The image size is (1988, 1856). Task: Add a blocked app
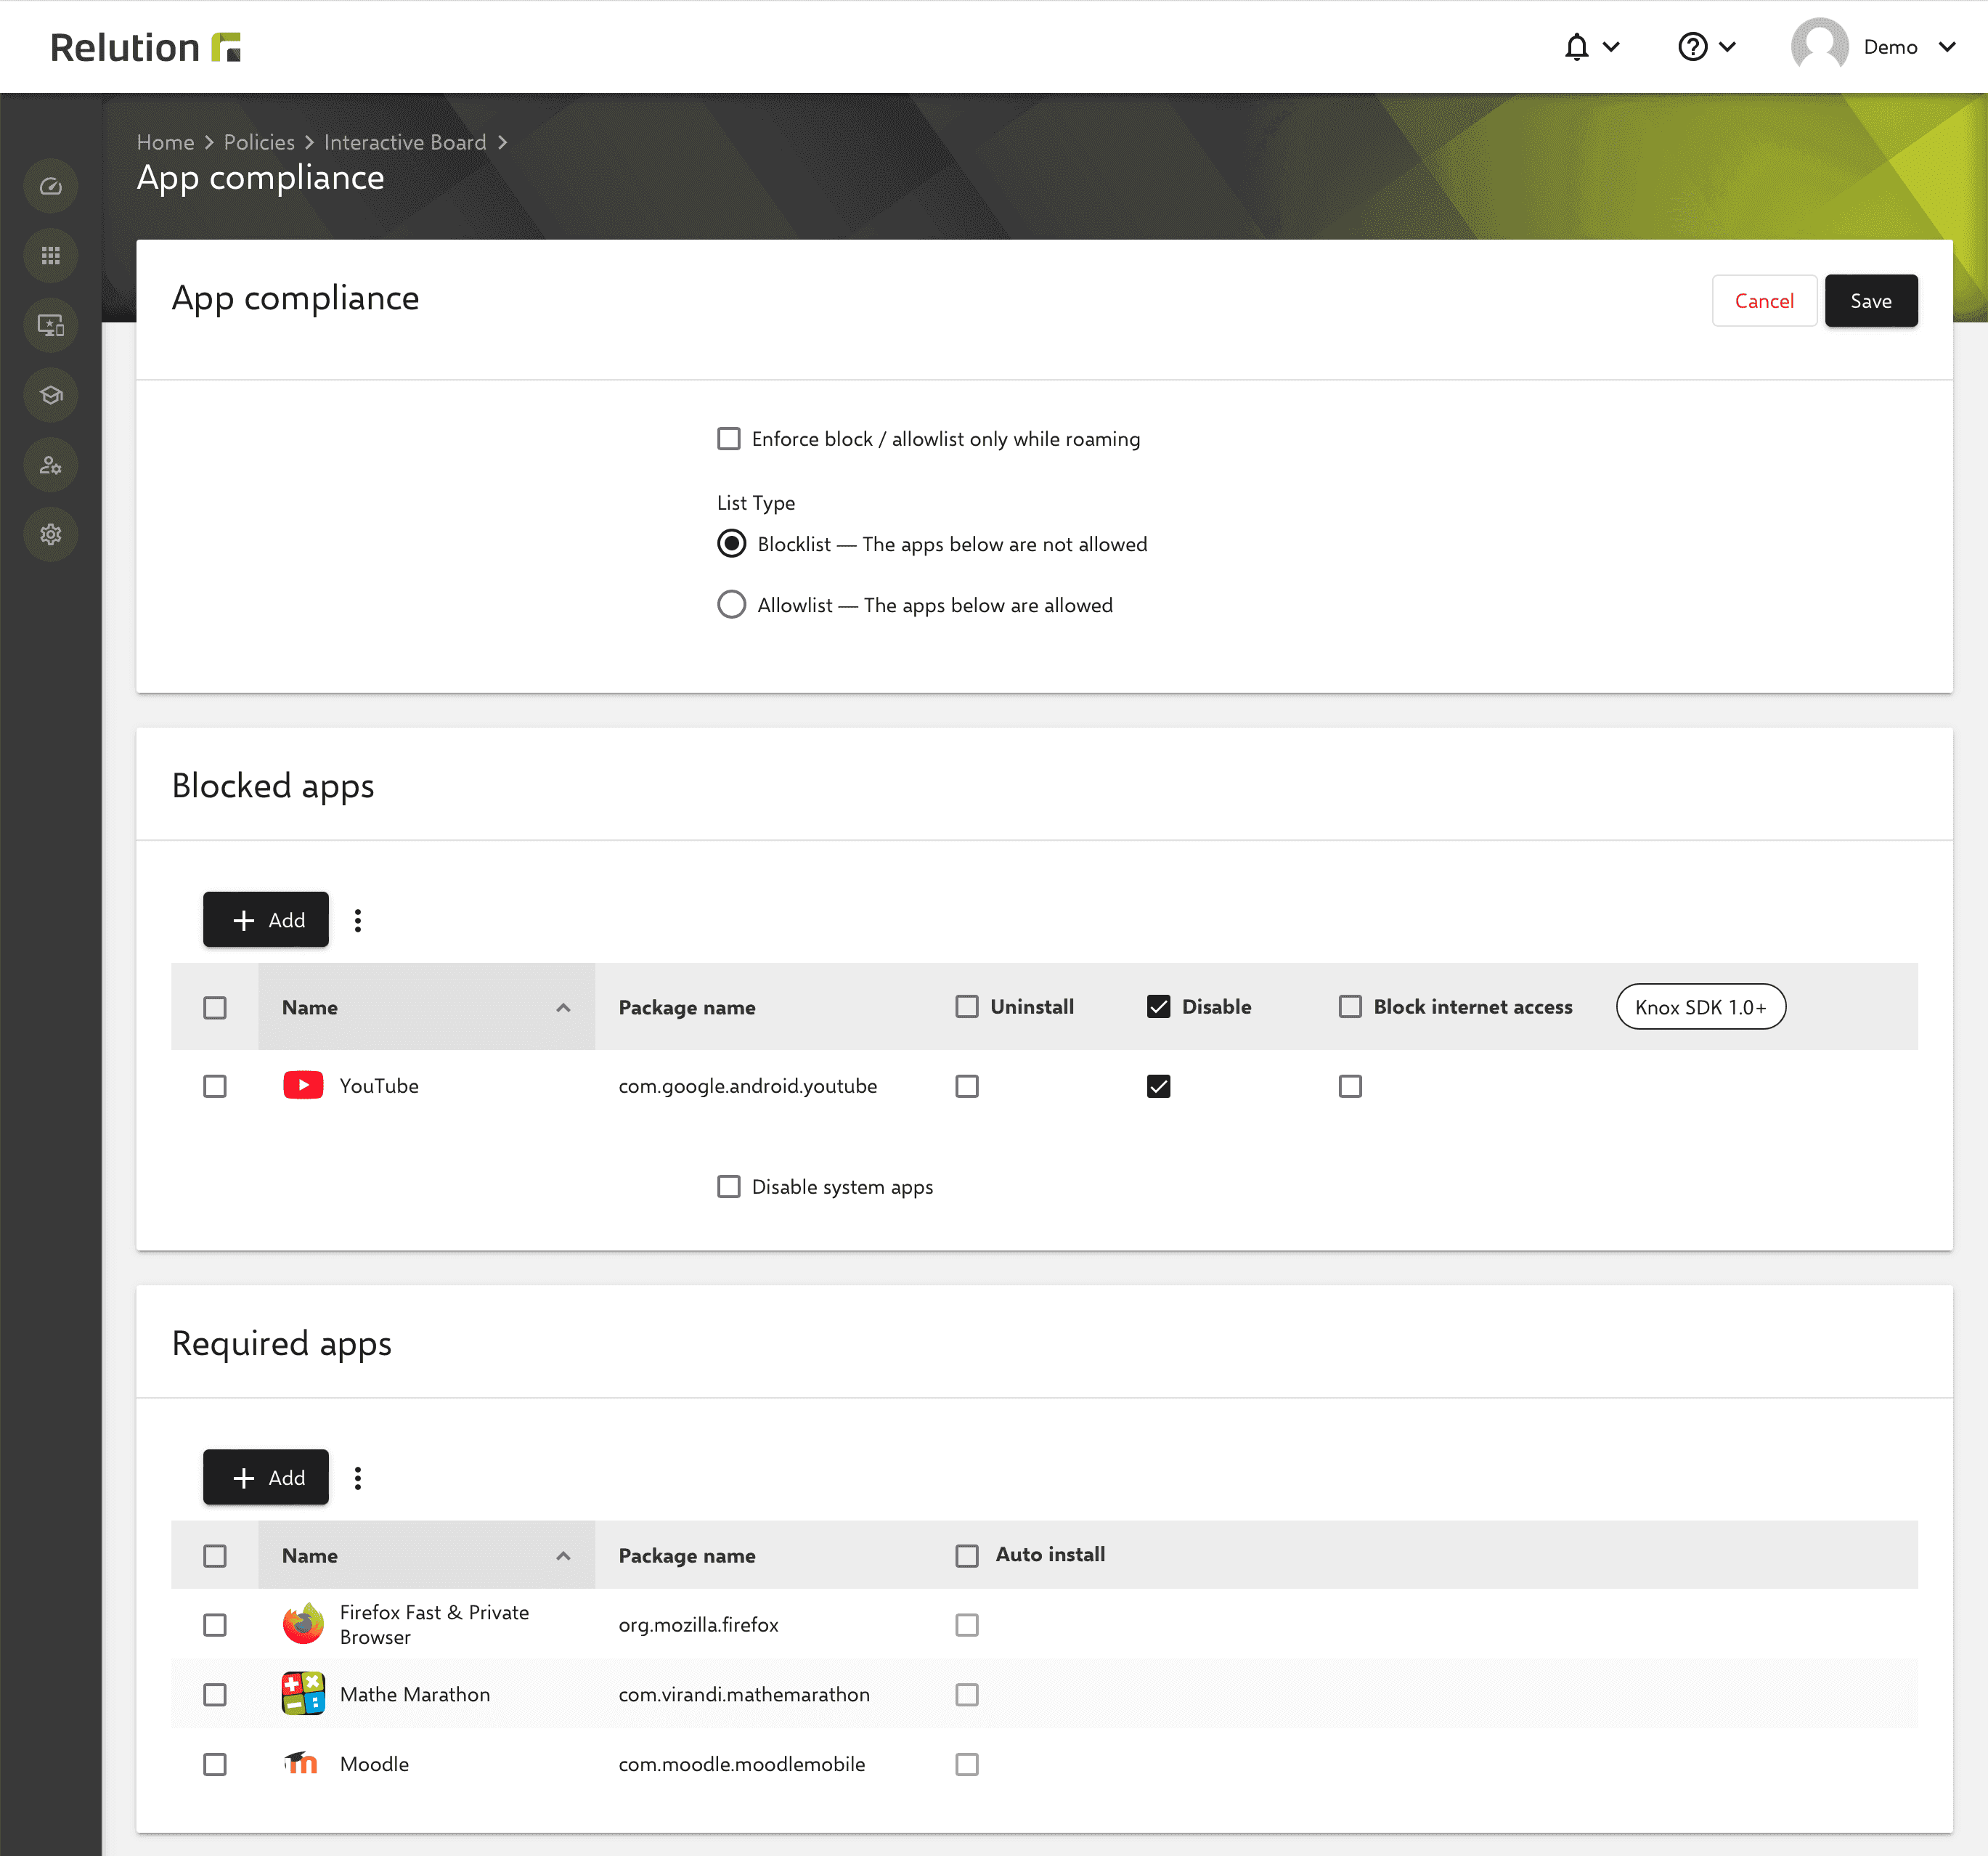(266, 920)
